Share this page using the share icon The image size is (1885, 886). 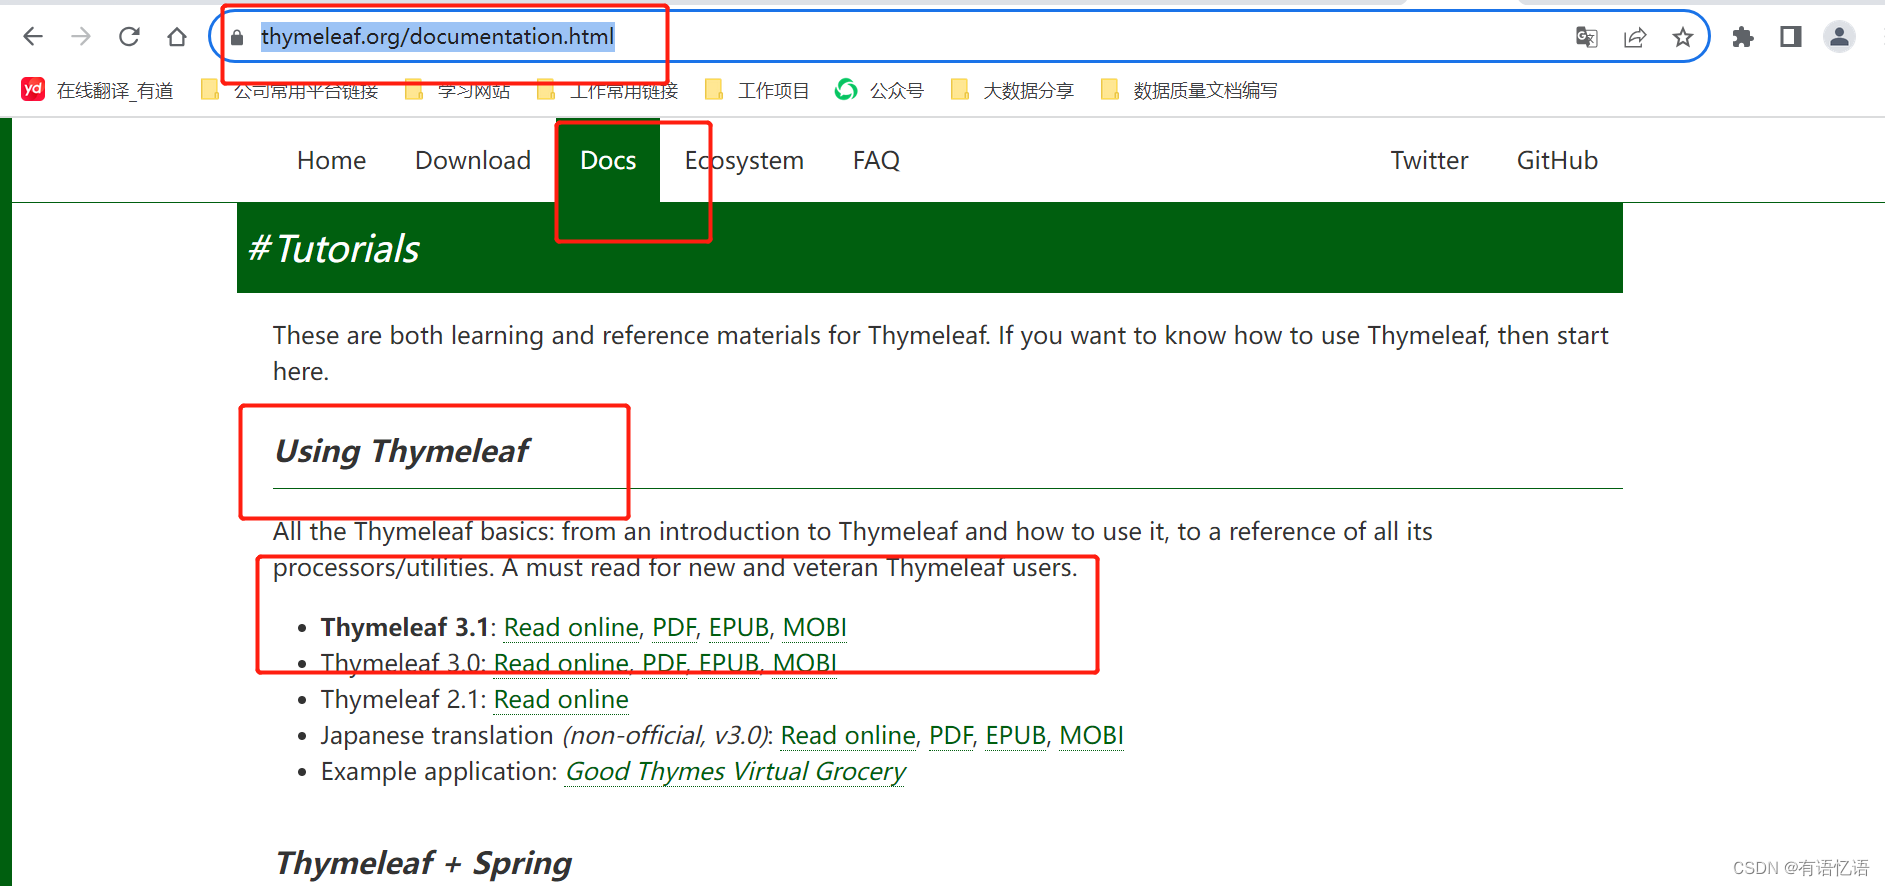click(x=1635, y=38)
